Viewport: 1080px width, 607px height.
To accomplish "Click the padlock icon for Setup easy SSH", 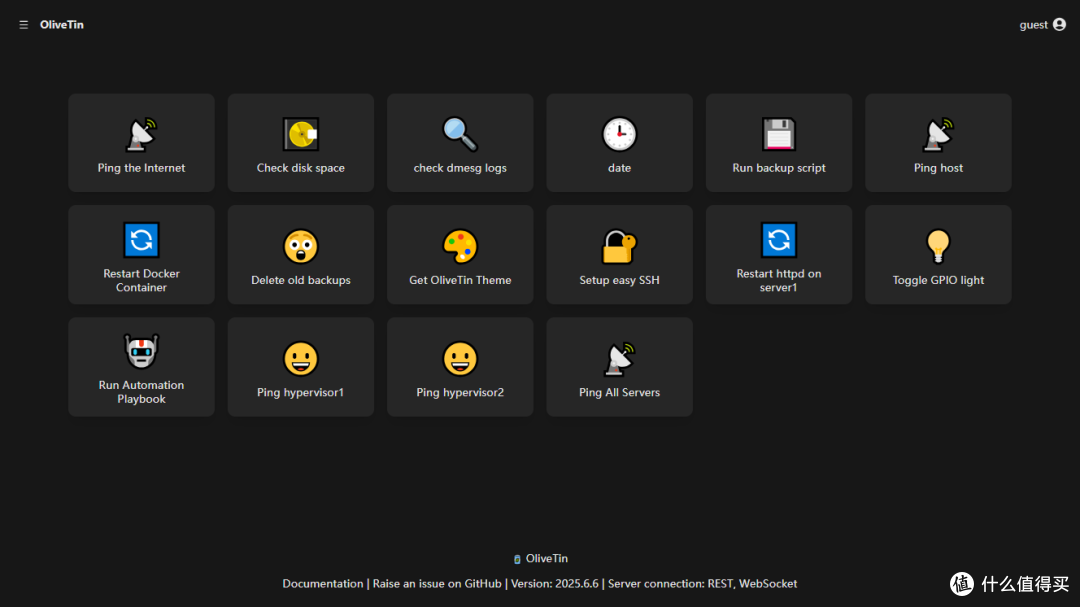I will [x=619, y=246].
